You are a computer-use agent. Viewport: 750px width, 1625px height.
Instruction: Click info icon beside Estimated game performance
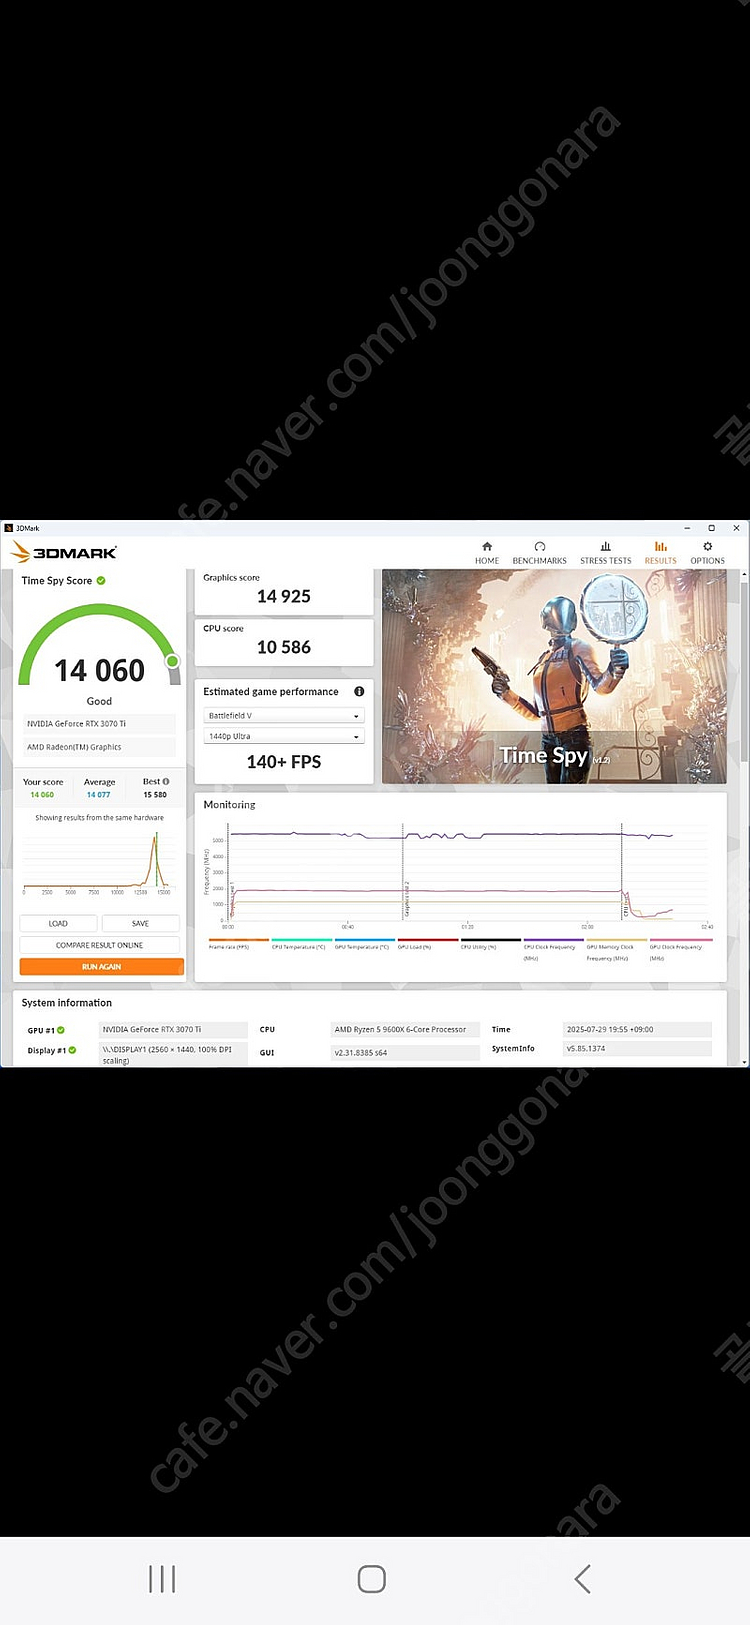pyautogui.click(x=359, y=692)
